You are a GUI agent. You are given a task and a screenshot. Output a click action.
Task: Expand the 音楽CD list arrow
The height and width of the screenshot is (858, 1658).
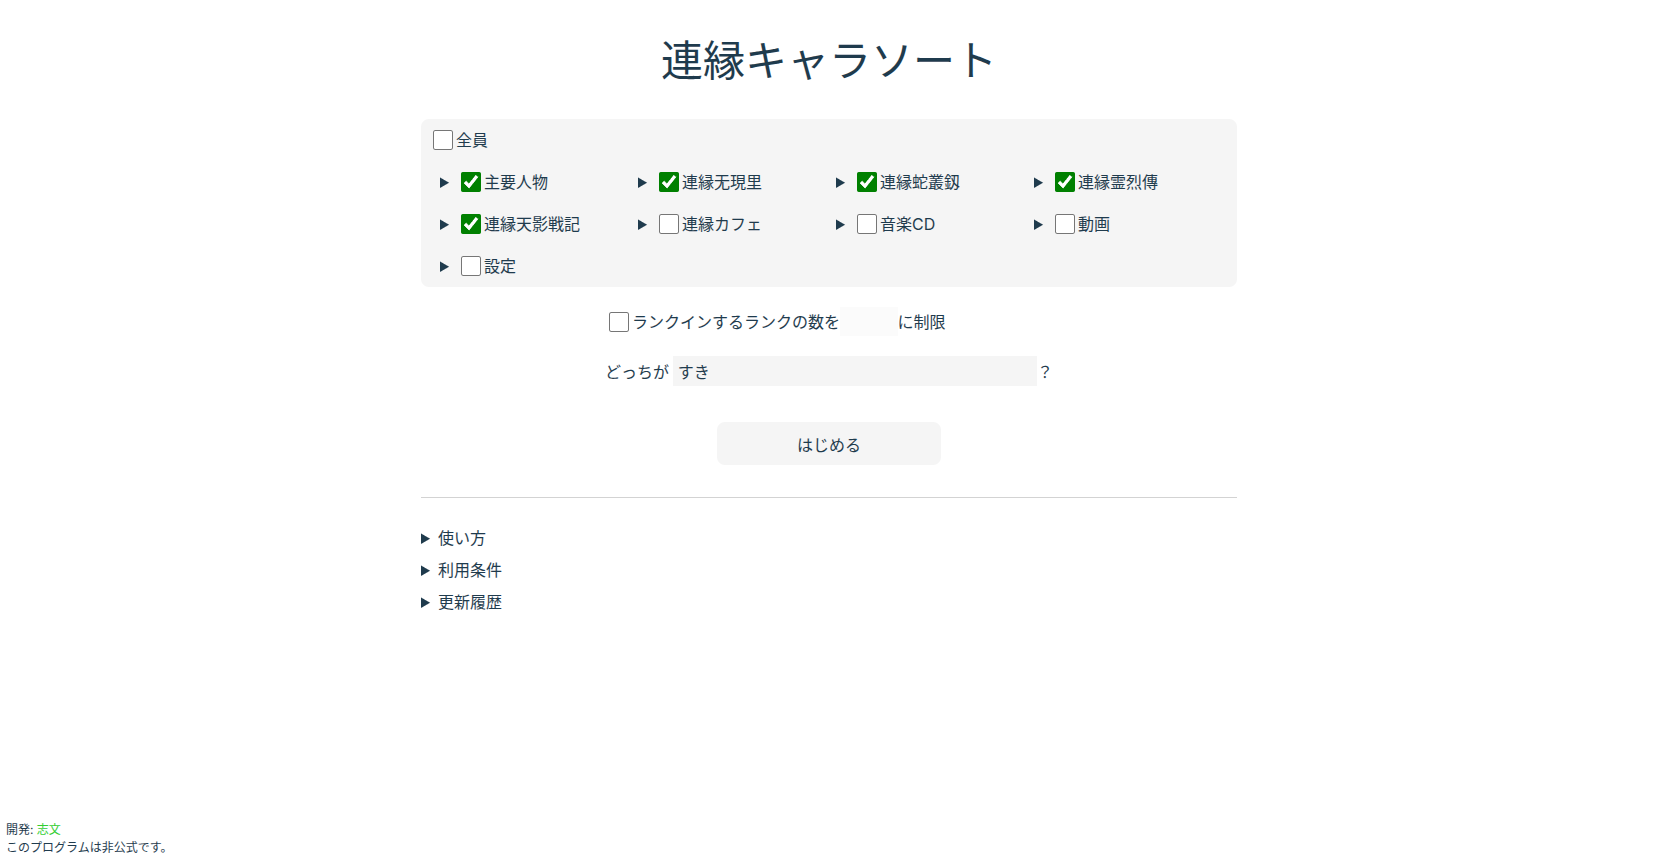840,225
